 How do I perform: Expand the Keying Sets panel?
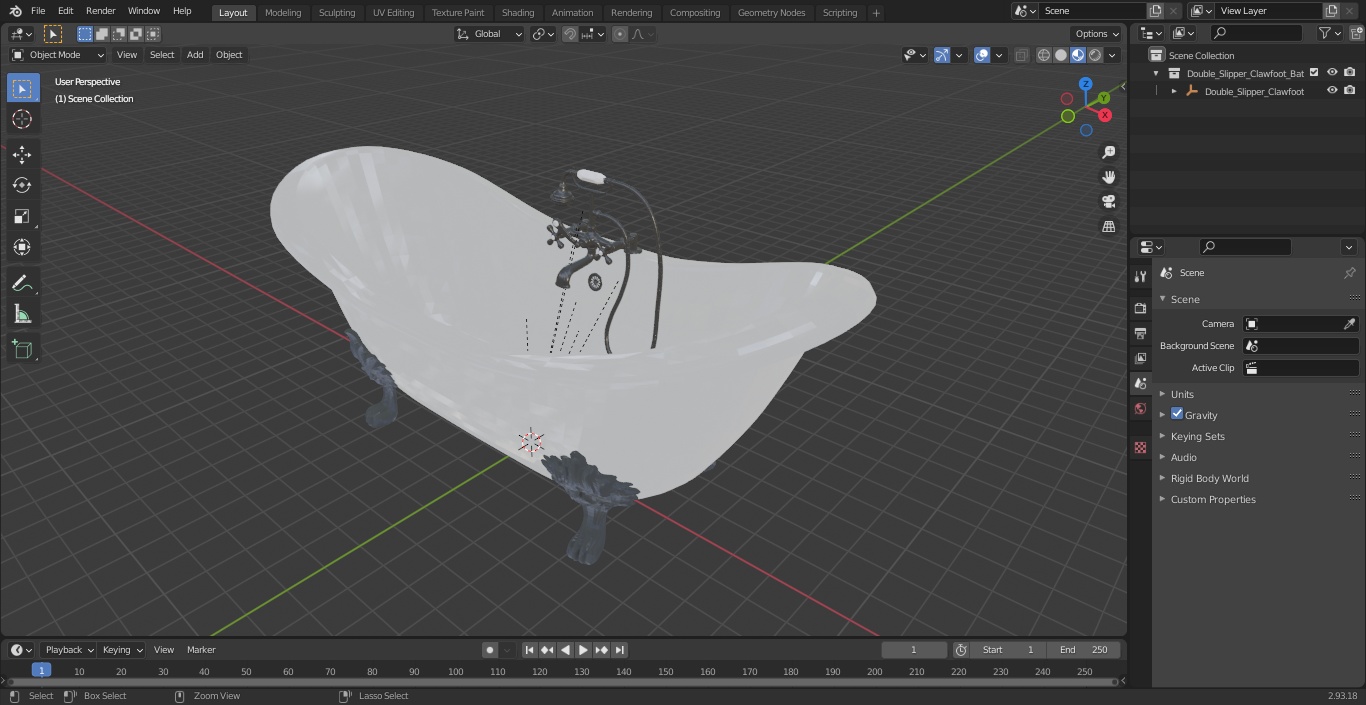coord(1197,436)
